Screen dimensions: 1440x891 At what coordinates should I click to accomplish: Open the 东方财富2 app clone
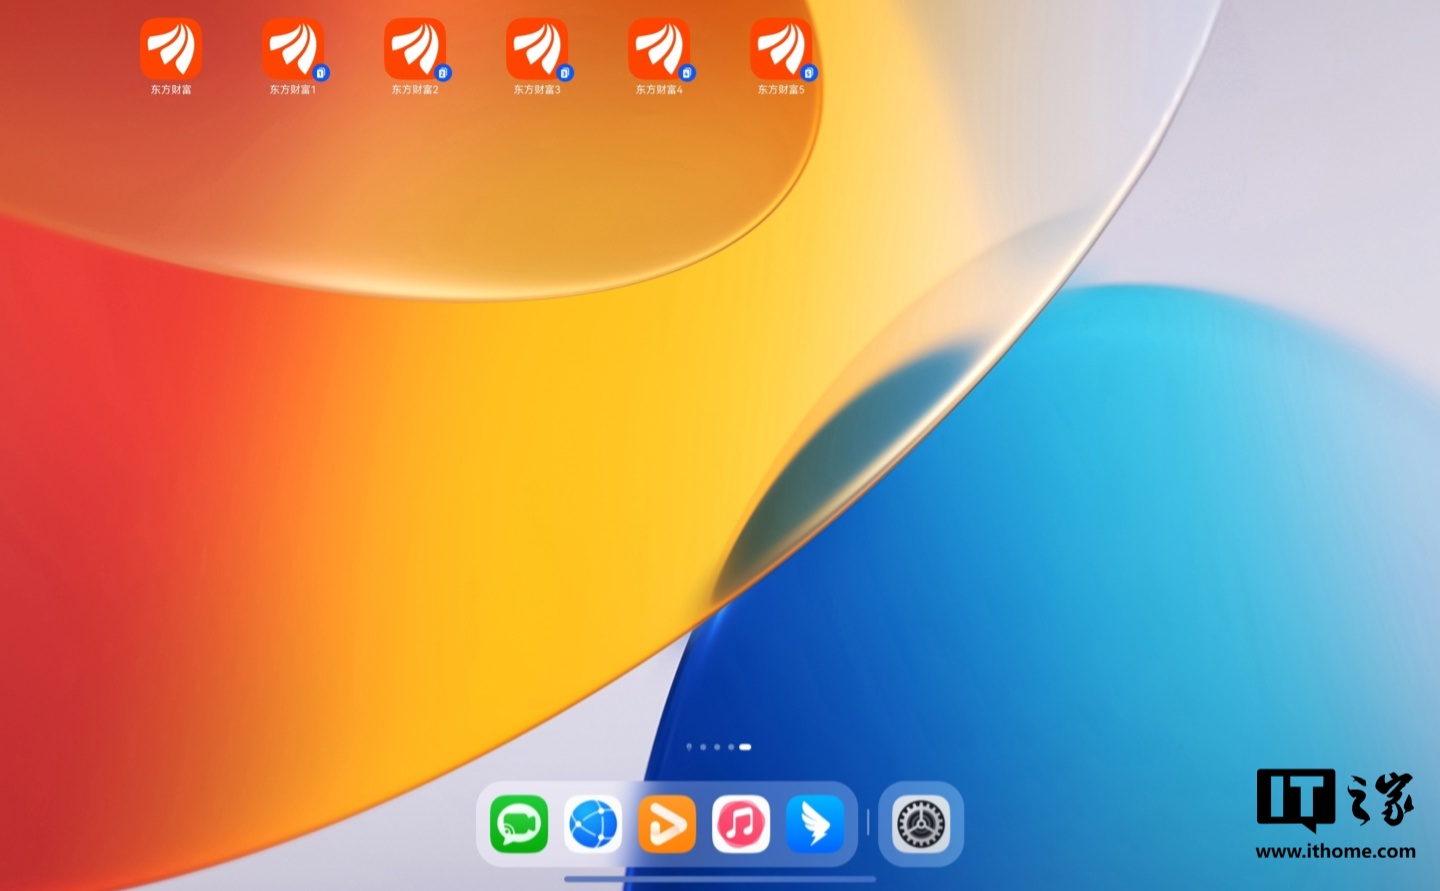(x=415, y=49)
